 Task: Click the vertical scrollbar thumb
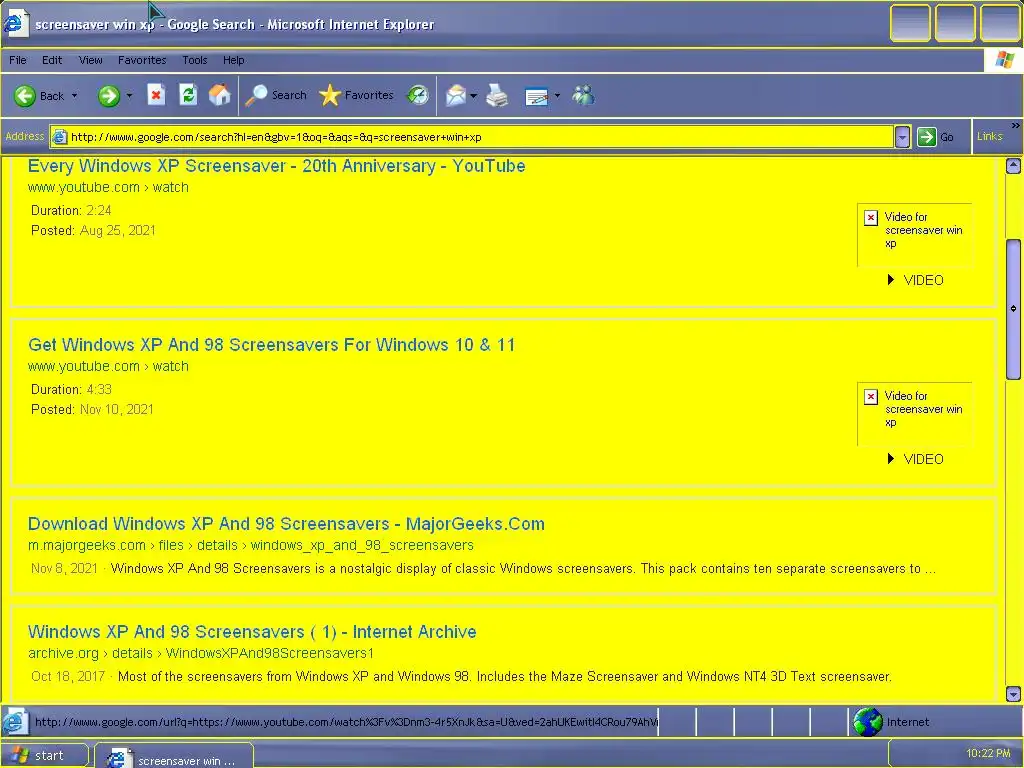pos(1013,309)
